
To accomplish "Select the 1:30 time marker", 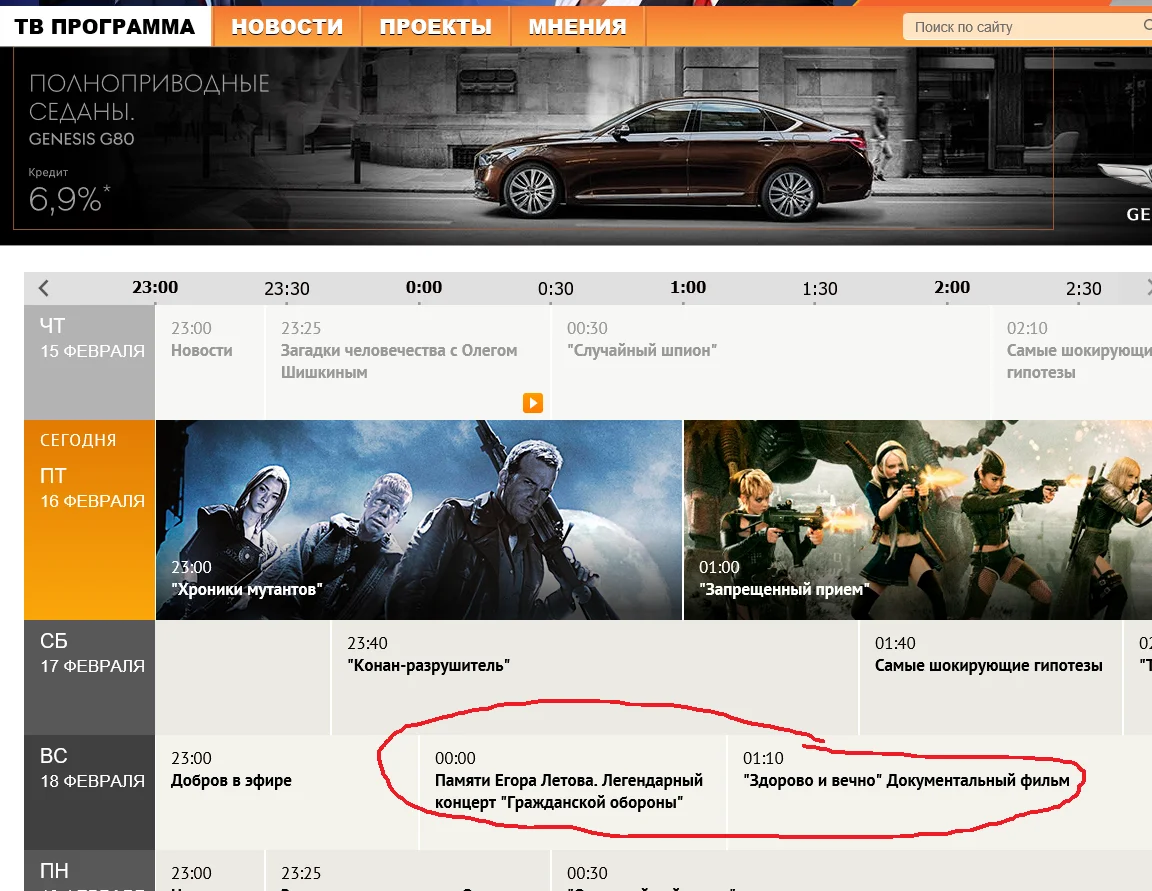I will (x=819, y=289).
